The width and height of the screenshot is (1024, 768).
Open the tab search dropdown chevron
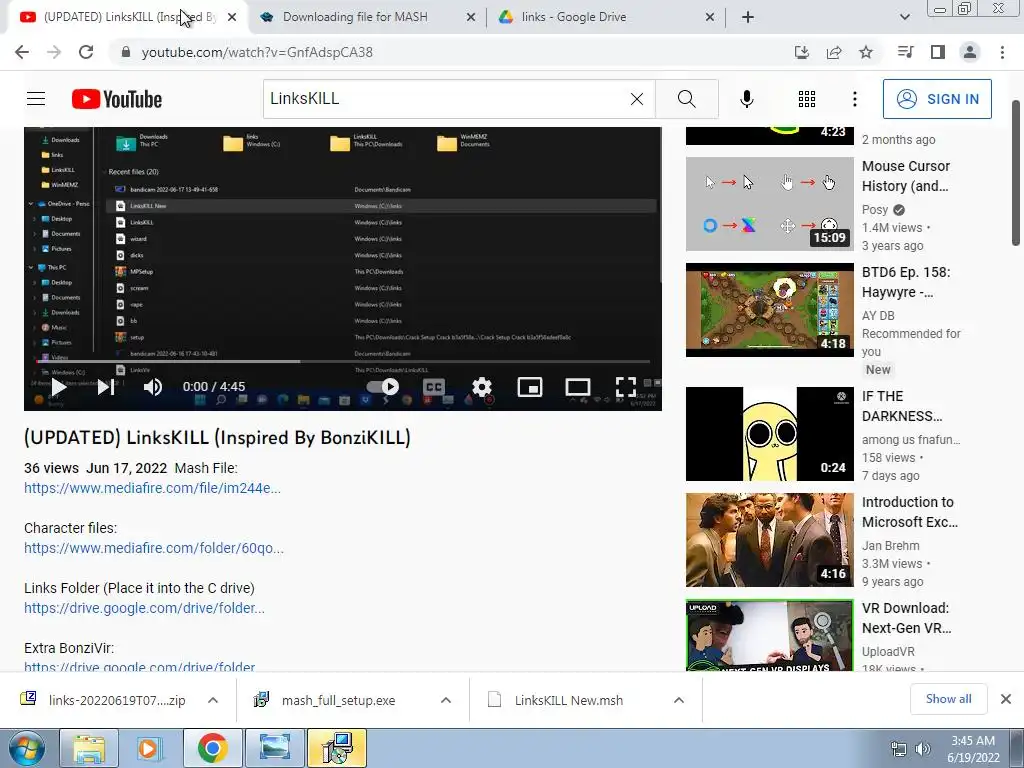click(x=904, y=17)
